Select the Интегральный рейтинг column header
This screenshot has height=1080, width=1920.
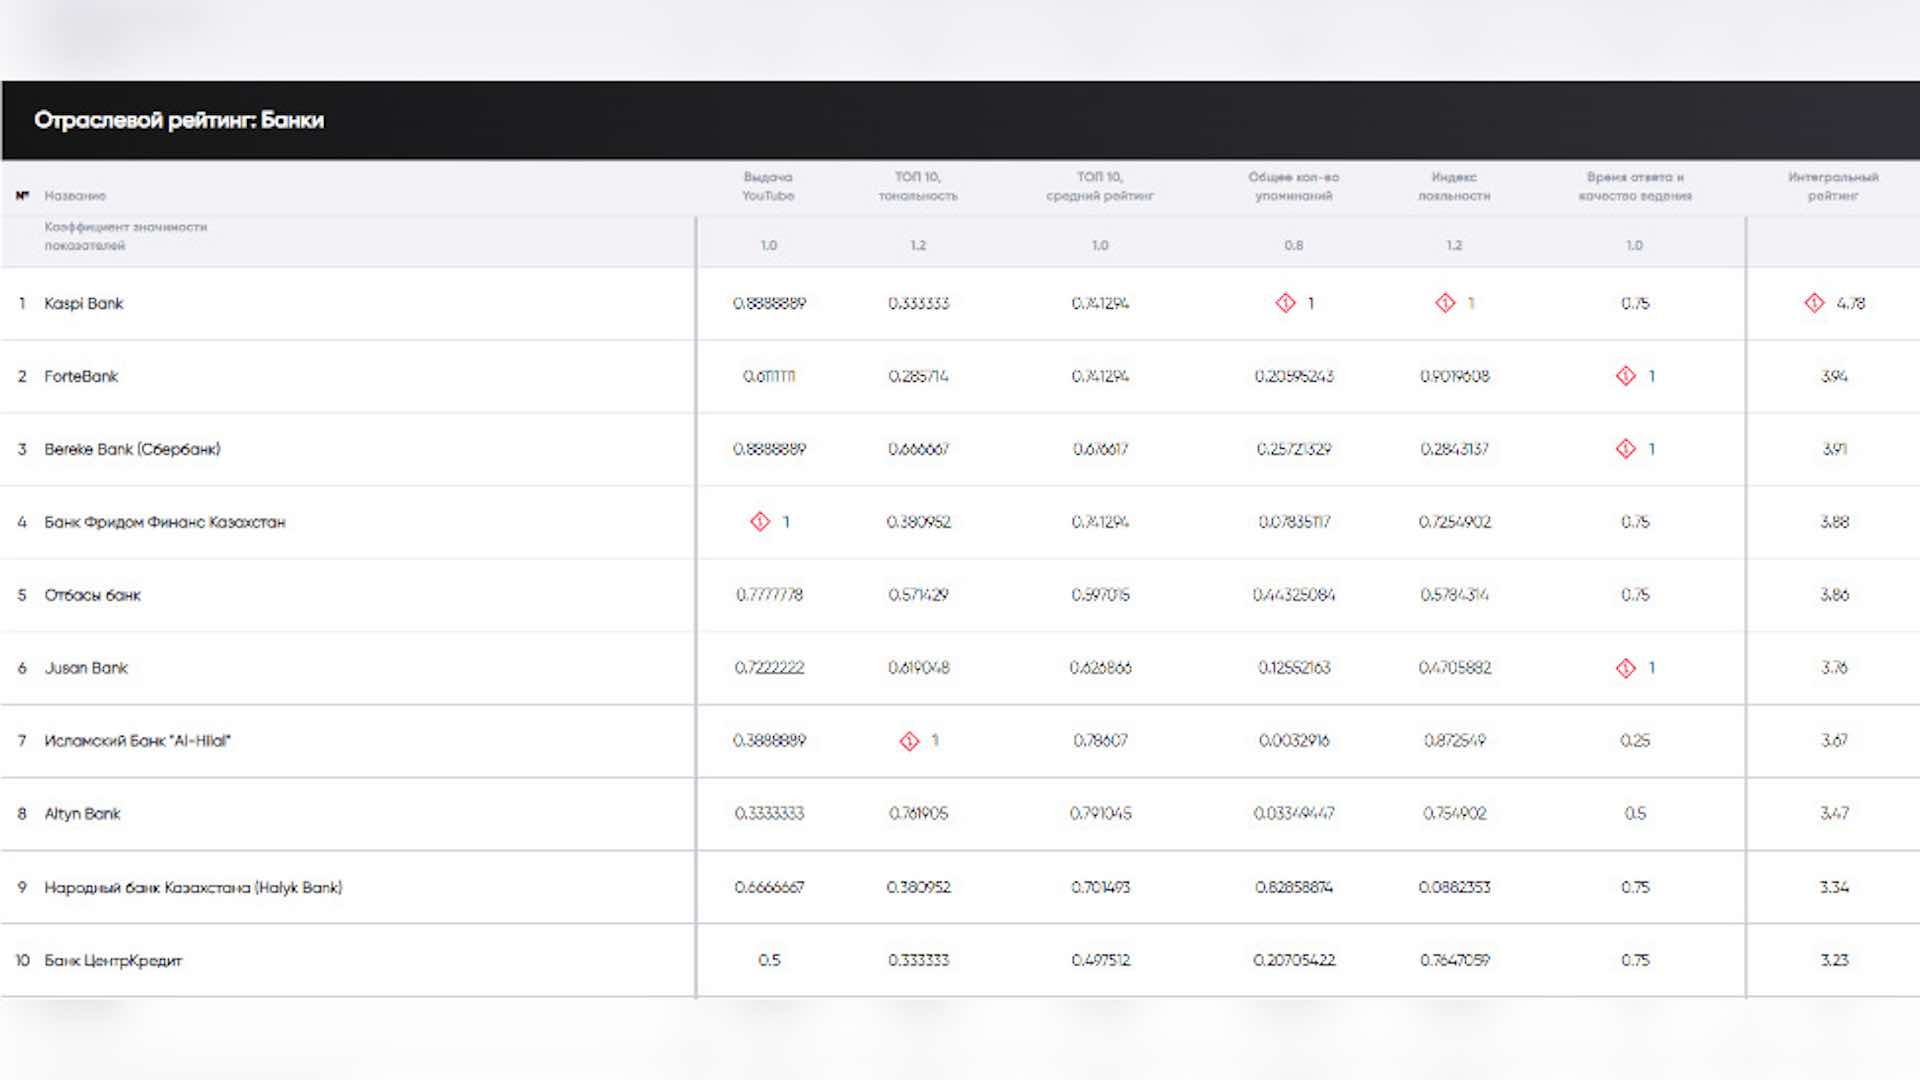[x=1833, y=186]
